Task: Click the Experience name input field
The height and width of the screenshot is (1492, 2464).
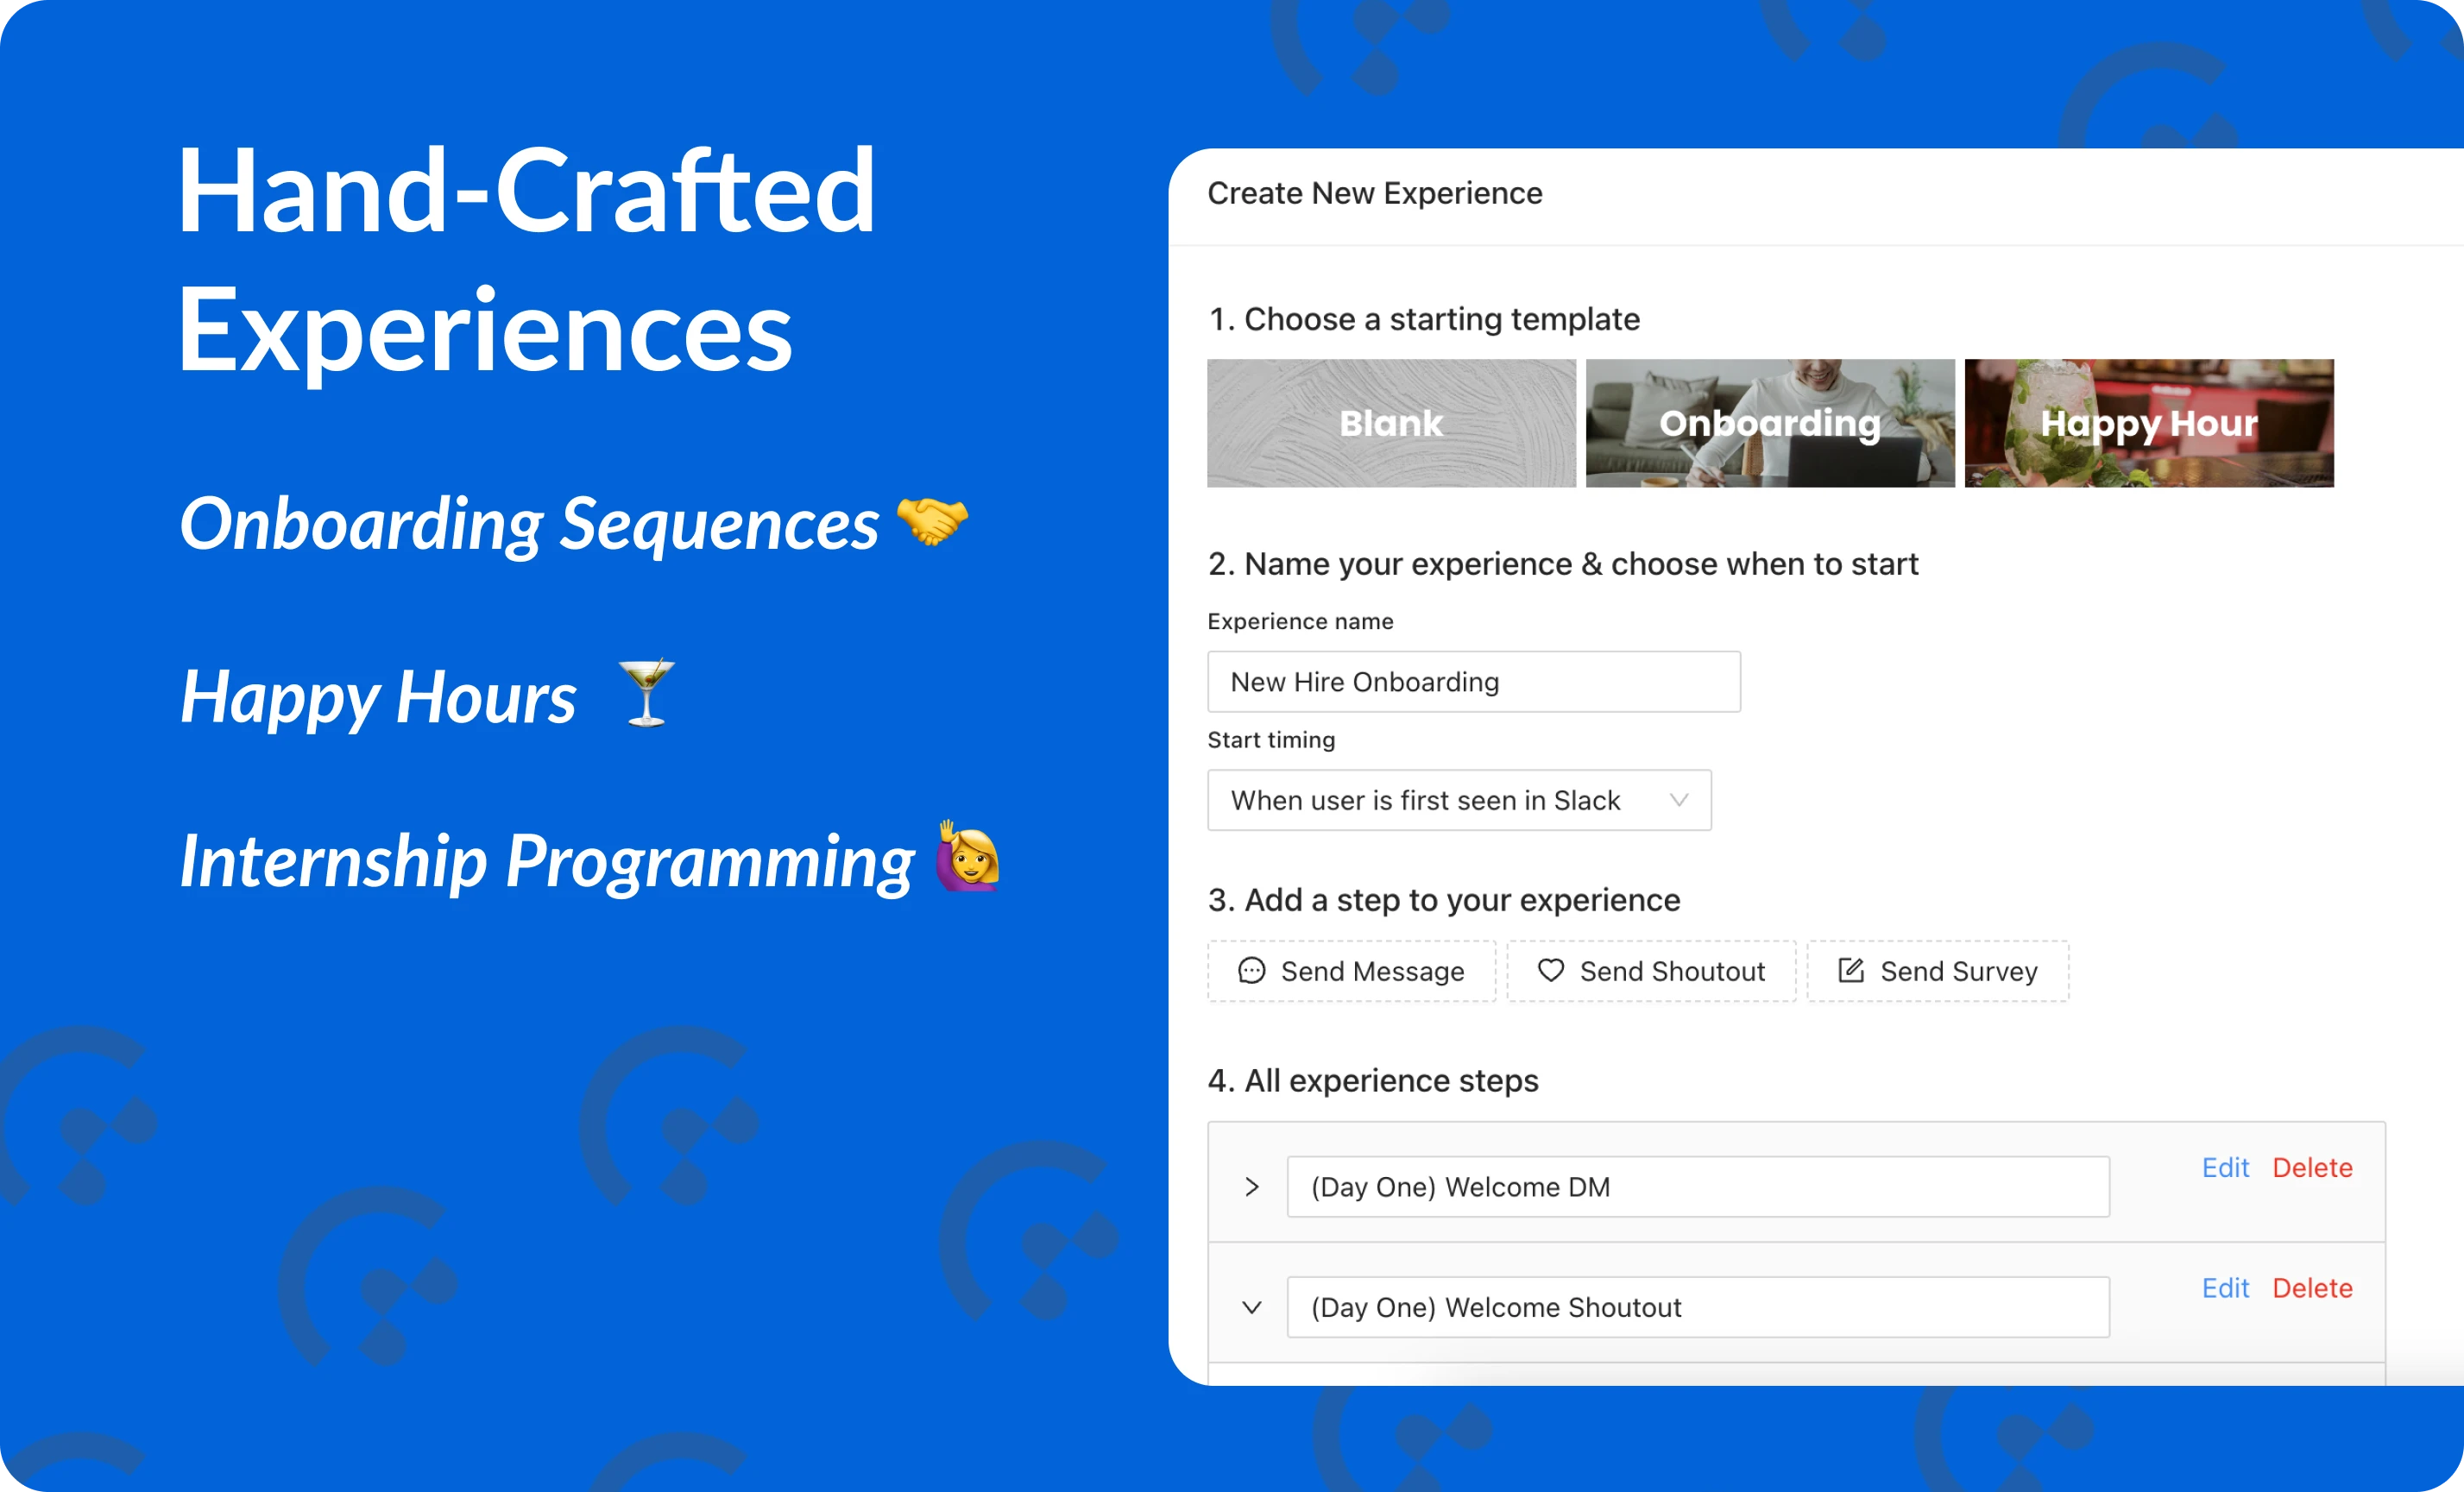Action: [1475, 681]
